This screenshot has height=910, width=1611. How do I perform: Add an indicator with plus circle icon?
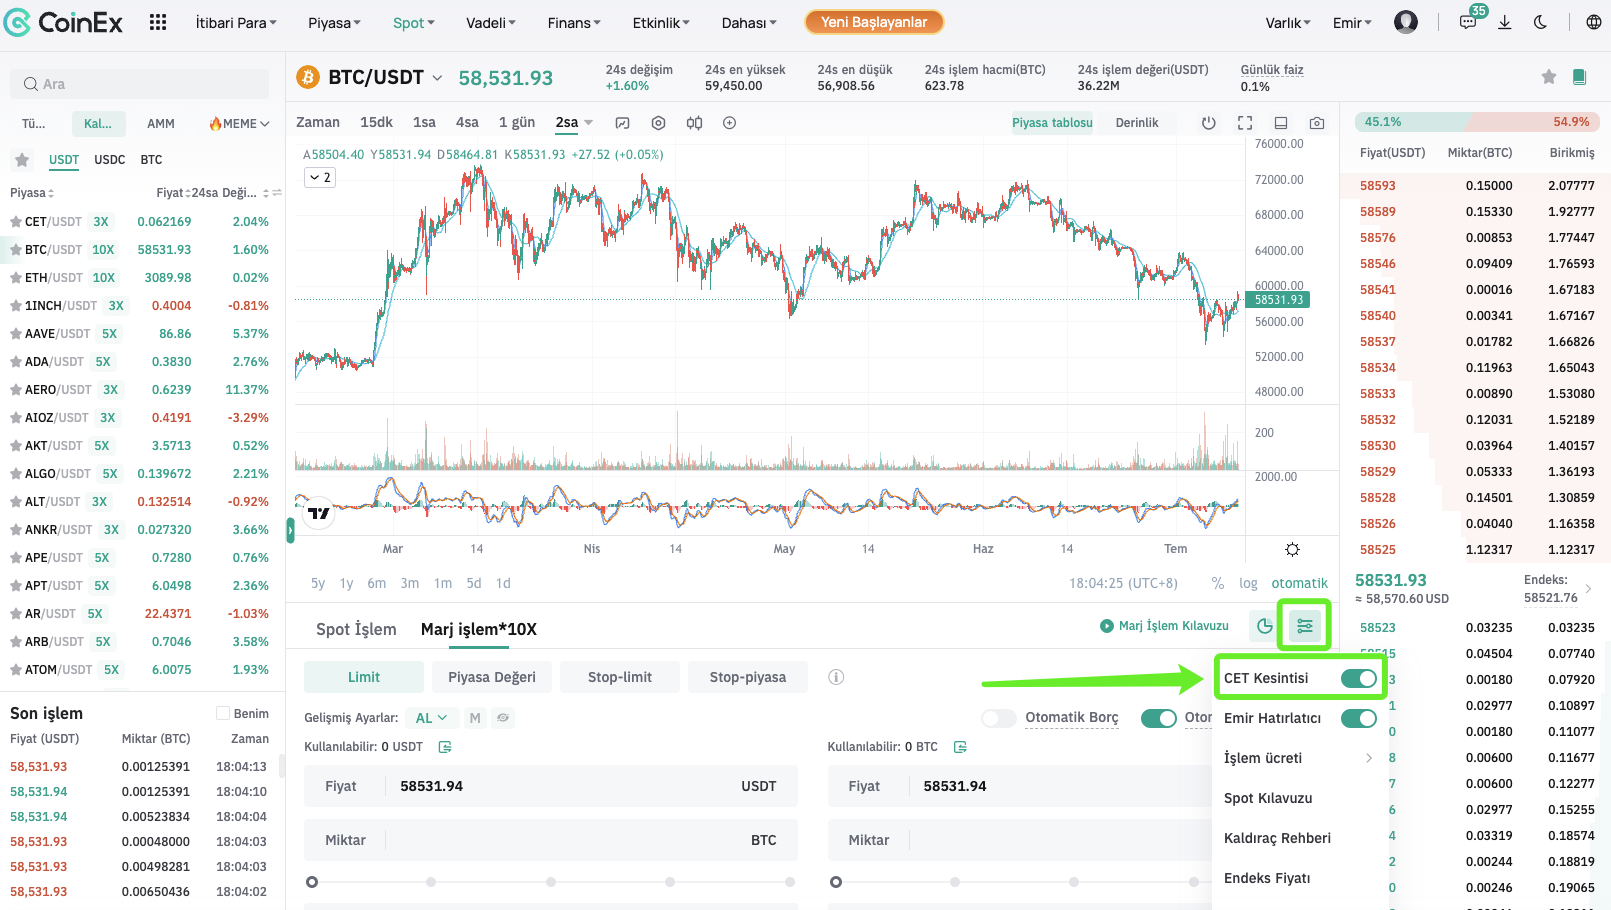coord(730,123)
